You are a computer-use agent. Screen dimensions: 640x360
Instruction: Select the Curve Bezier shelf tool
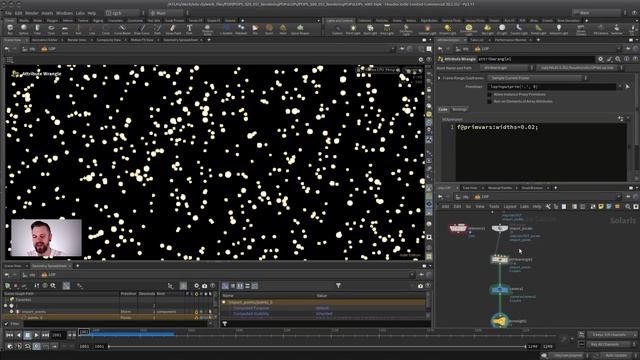click(122, 29)
